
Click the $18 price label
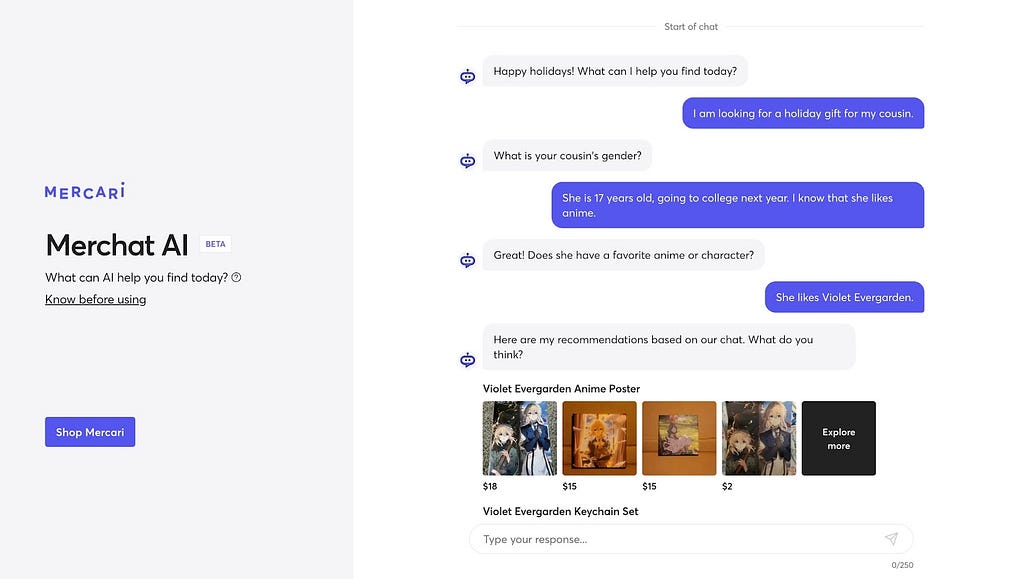point(490,486)
